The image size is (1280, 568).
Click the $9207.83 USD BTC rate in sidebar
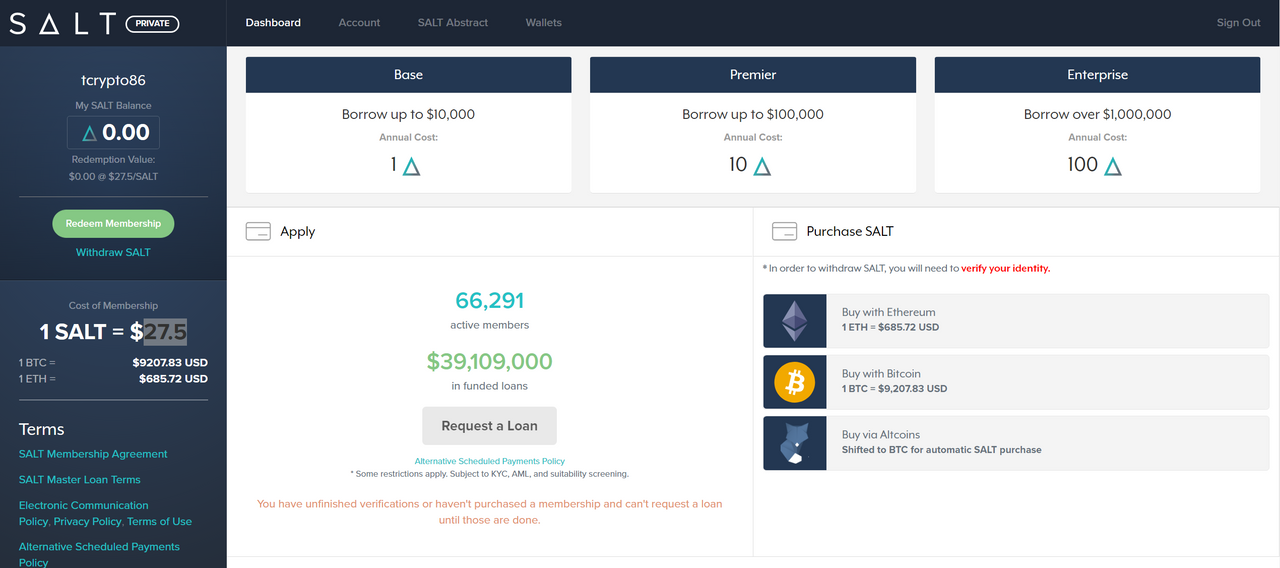[x=170, y=363]
